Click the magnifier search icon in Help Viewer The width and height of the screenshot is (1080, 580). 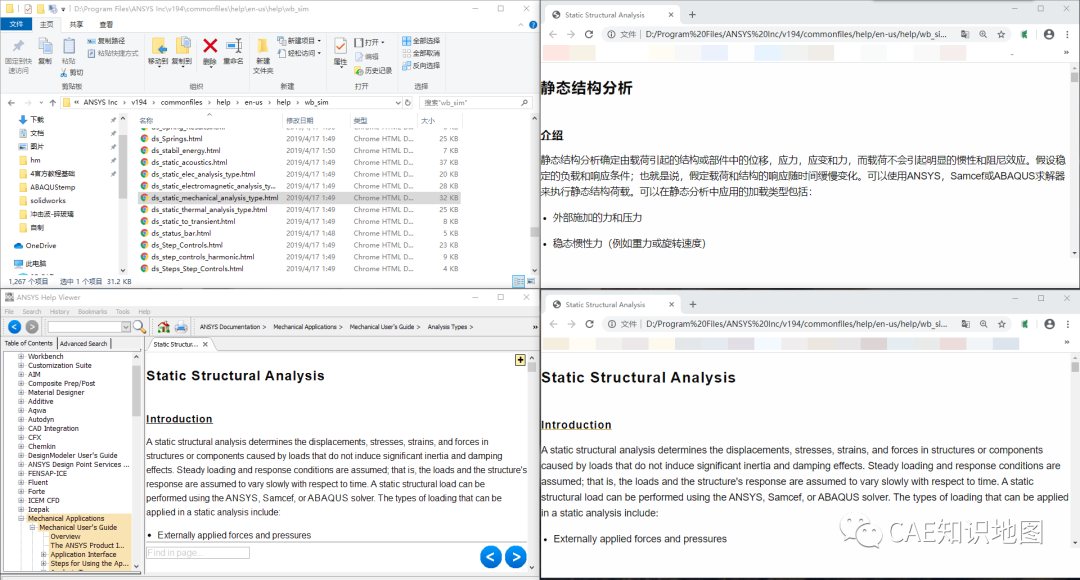[x=137, y=326]
